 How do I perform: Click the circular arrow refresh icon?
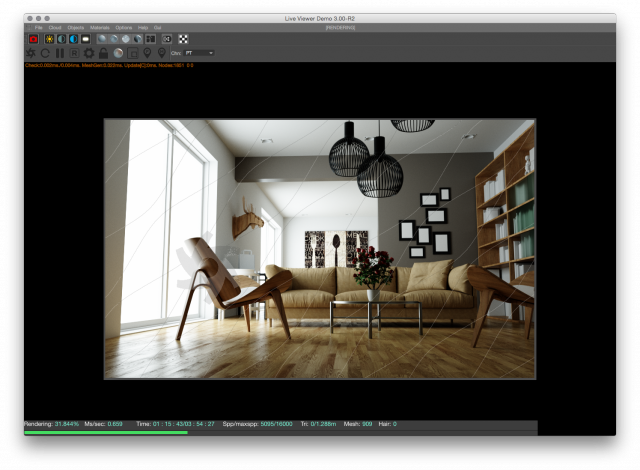[x=45, y=53]
